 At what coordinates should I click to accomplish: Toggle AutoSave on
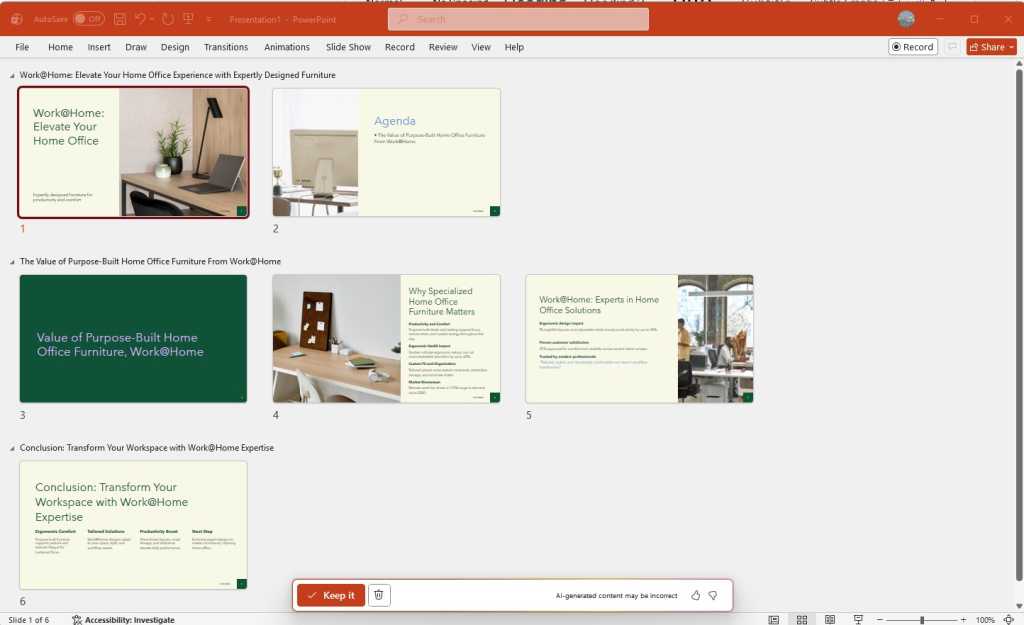pos(86,19)
